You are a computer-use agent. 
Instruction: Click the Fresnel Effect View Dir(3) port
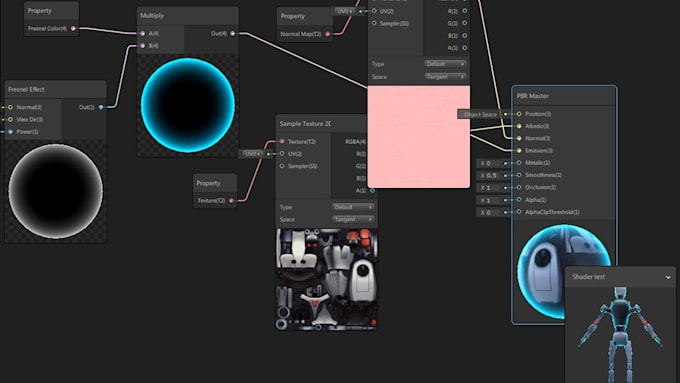pyautogui.click(x=10, y=119)
